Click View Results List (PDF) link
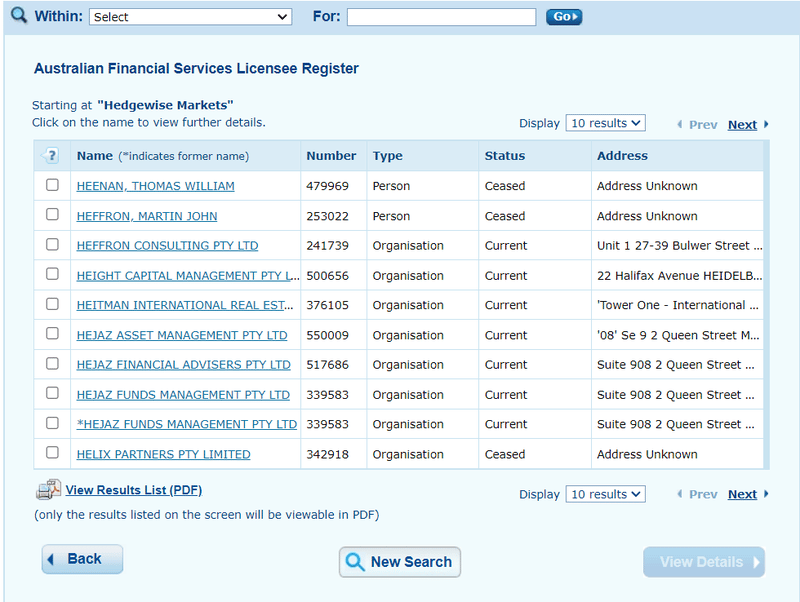800x602 pixels. pos(134,490)
